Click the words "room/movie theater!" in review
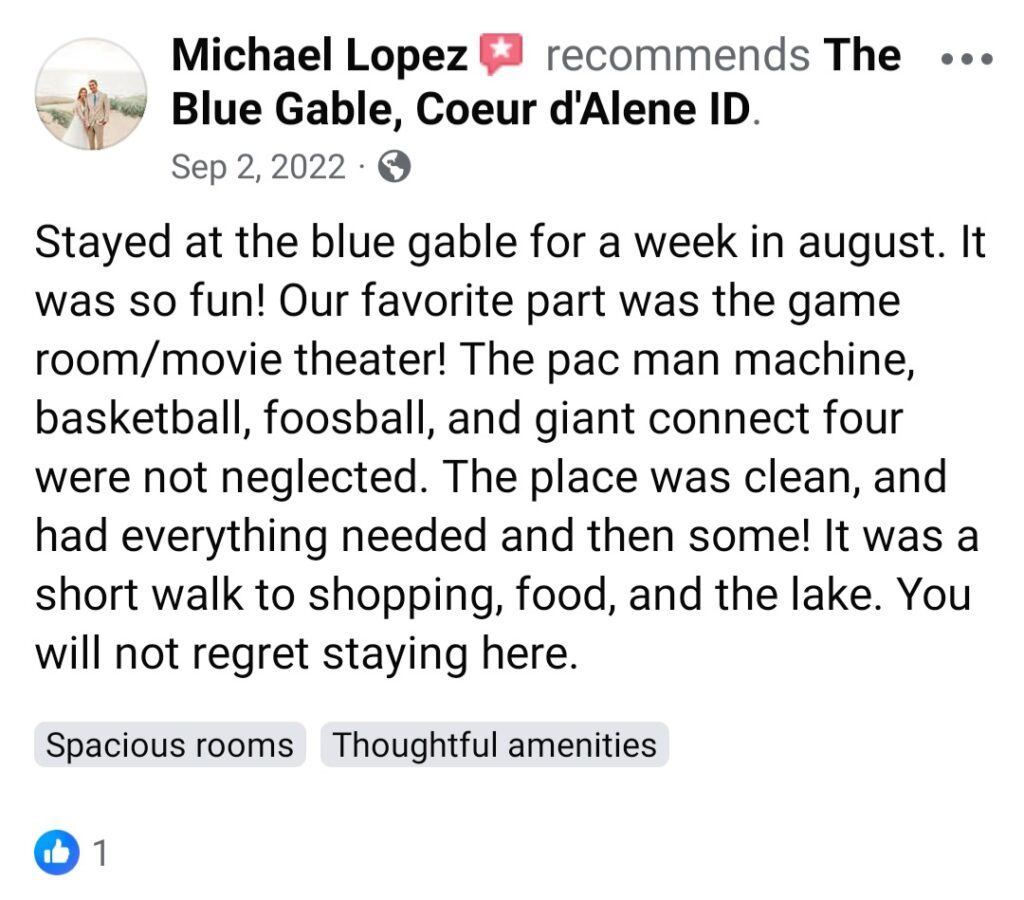This screenshot has height=900, width=1024. 240,361
